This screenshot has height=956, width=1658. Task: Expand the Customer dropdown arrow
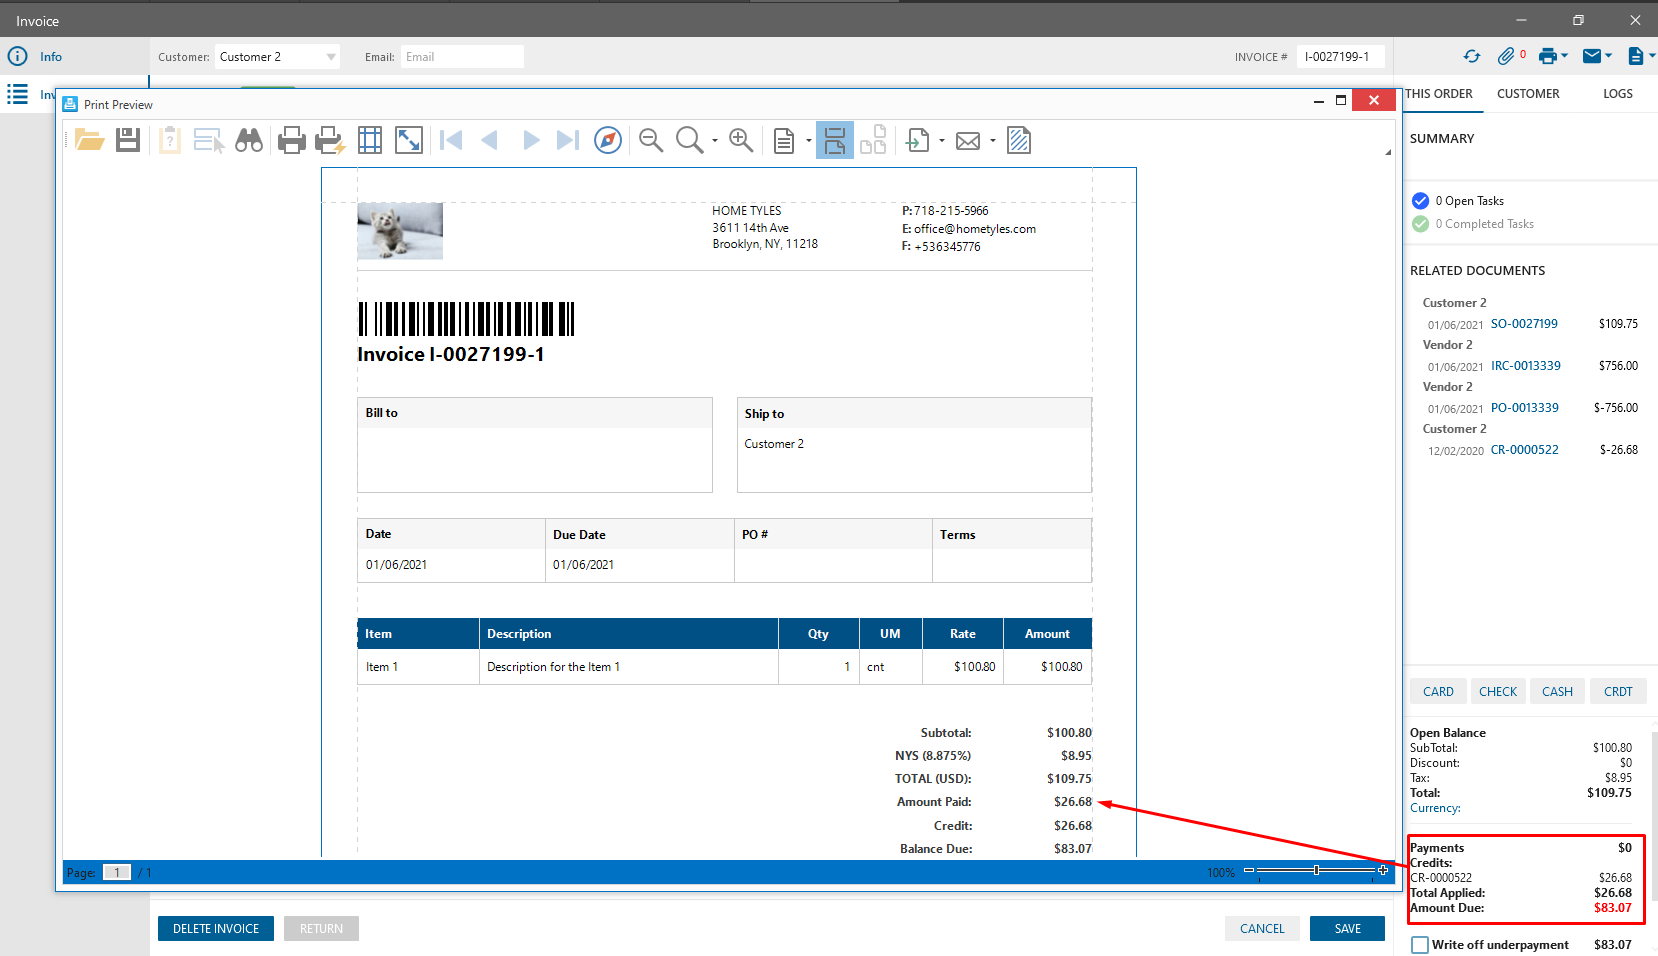click(331, 57)
